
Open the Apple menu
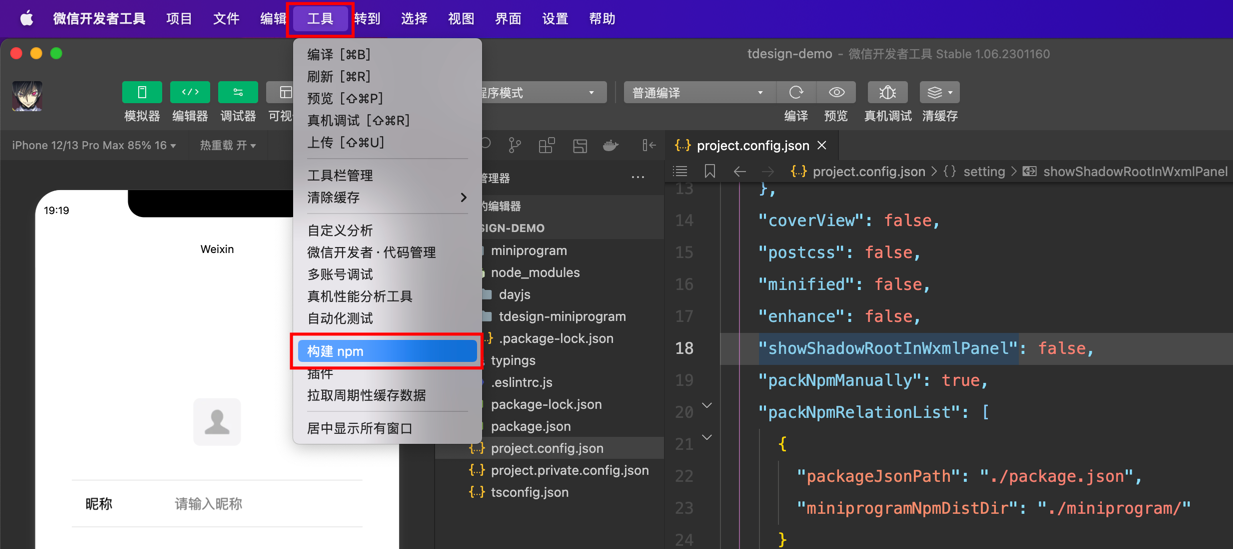click(27, 19)
